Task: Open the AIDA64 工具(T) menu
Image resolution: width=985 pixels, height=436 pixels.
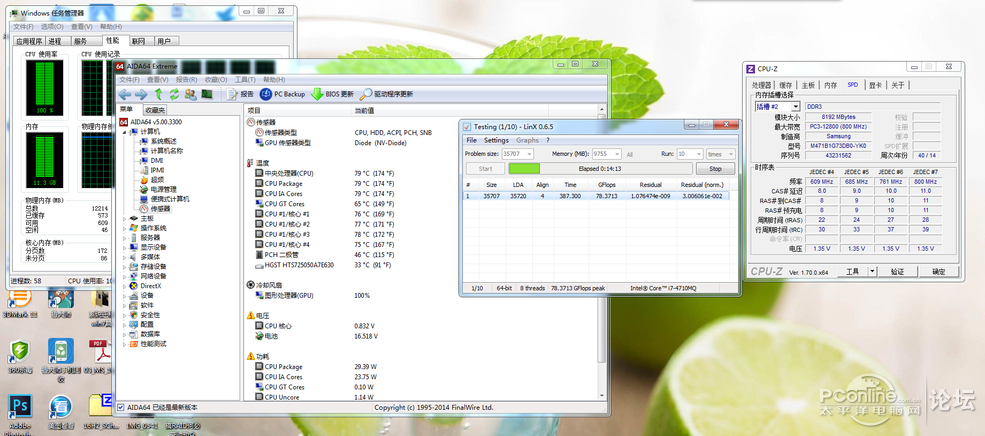Action: click(244, 80)
